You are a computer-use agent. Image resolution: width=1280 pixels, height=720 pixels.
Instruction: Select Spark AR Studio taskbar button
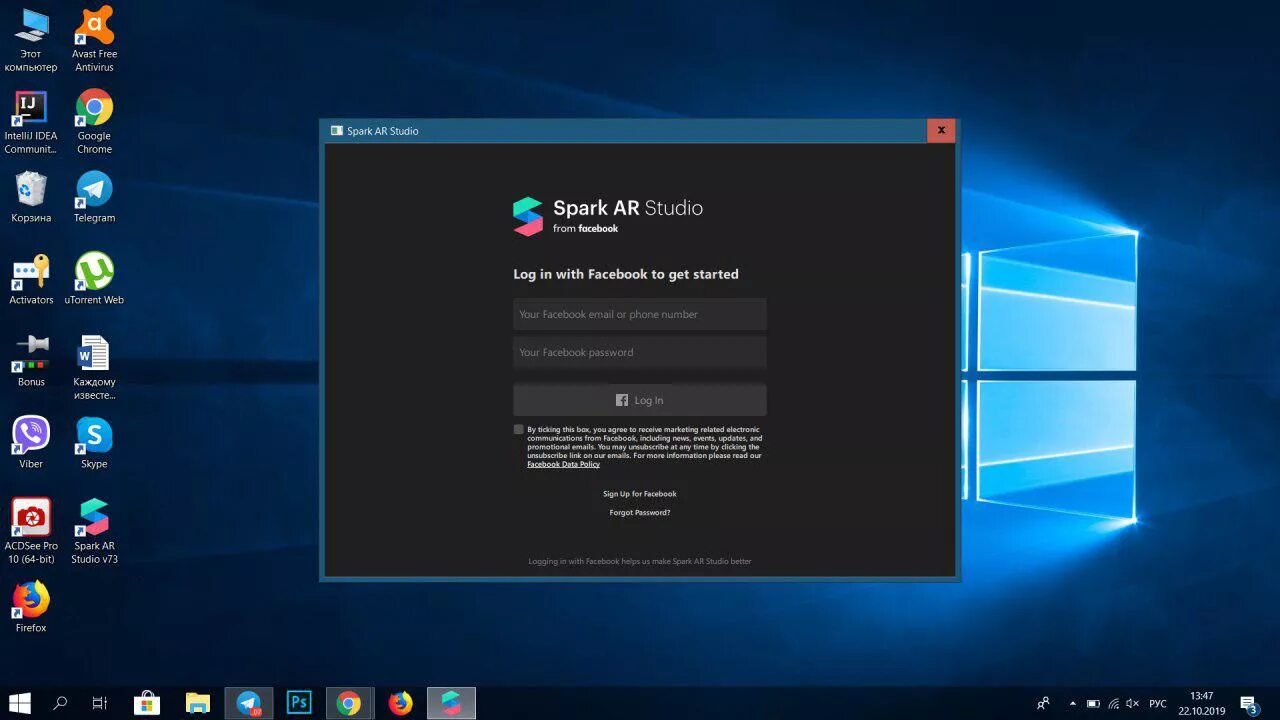click(x=451, y=703)
